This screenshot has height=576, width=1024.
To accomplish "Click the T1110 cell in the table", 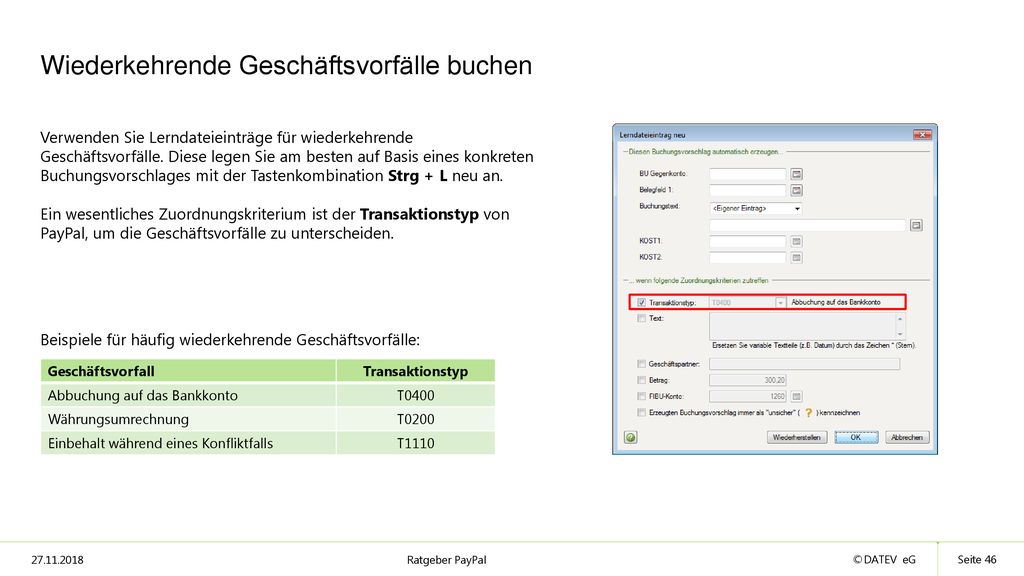I will click(416, 443).
